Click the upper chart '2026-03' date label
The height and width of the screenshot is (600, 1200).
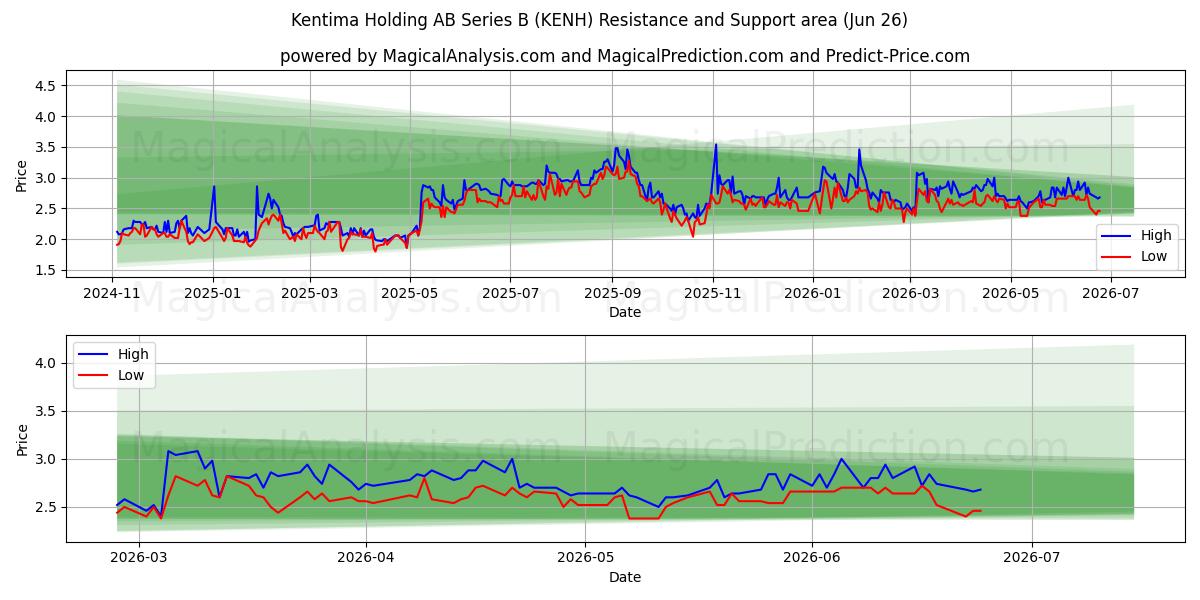pos(910,293)
